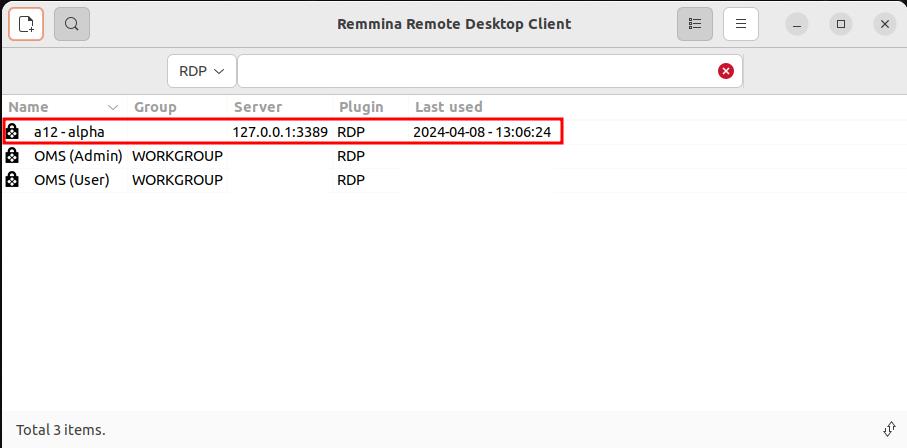Sort connections by Name column
Viewport: 907px width, 448px height.
29,107
